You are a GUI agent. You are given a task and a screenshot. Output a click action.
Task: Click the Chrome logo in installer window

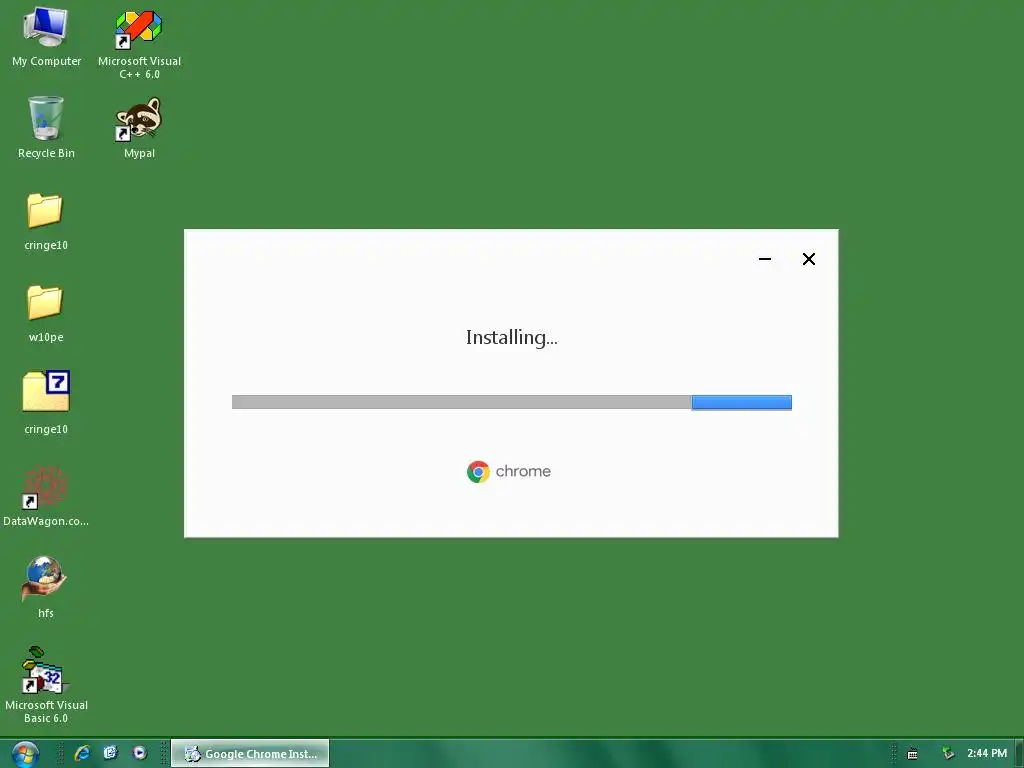tap(478, 472)
